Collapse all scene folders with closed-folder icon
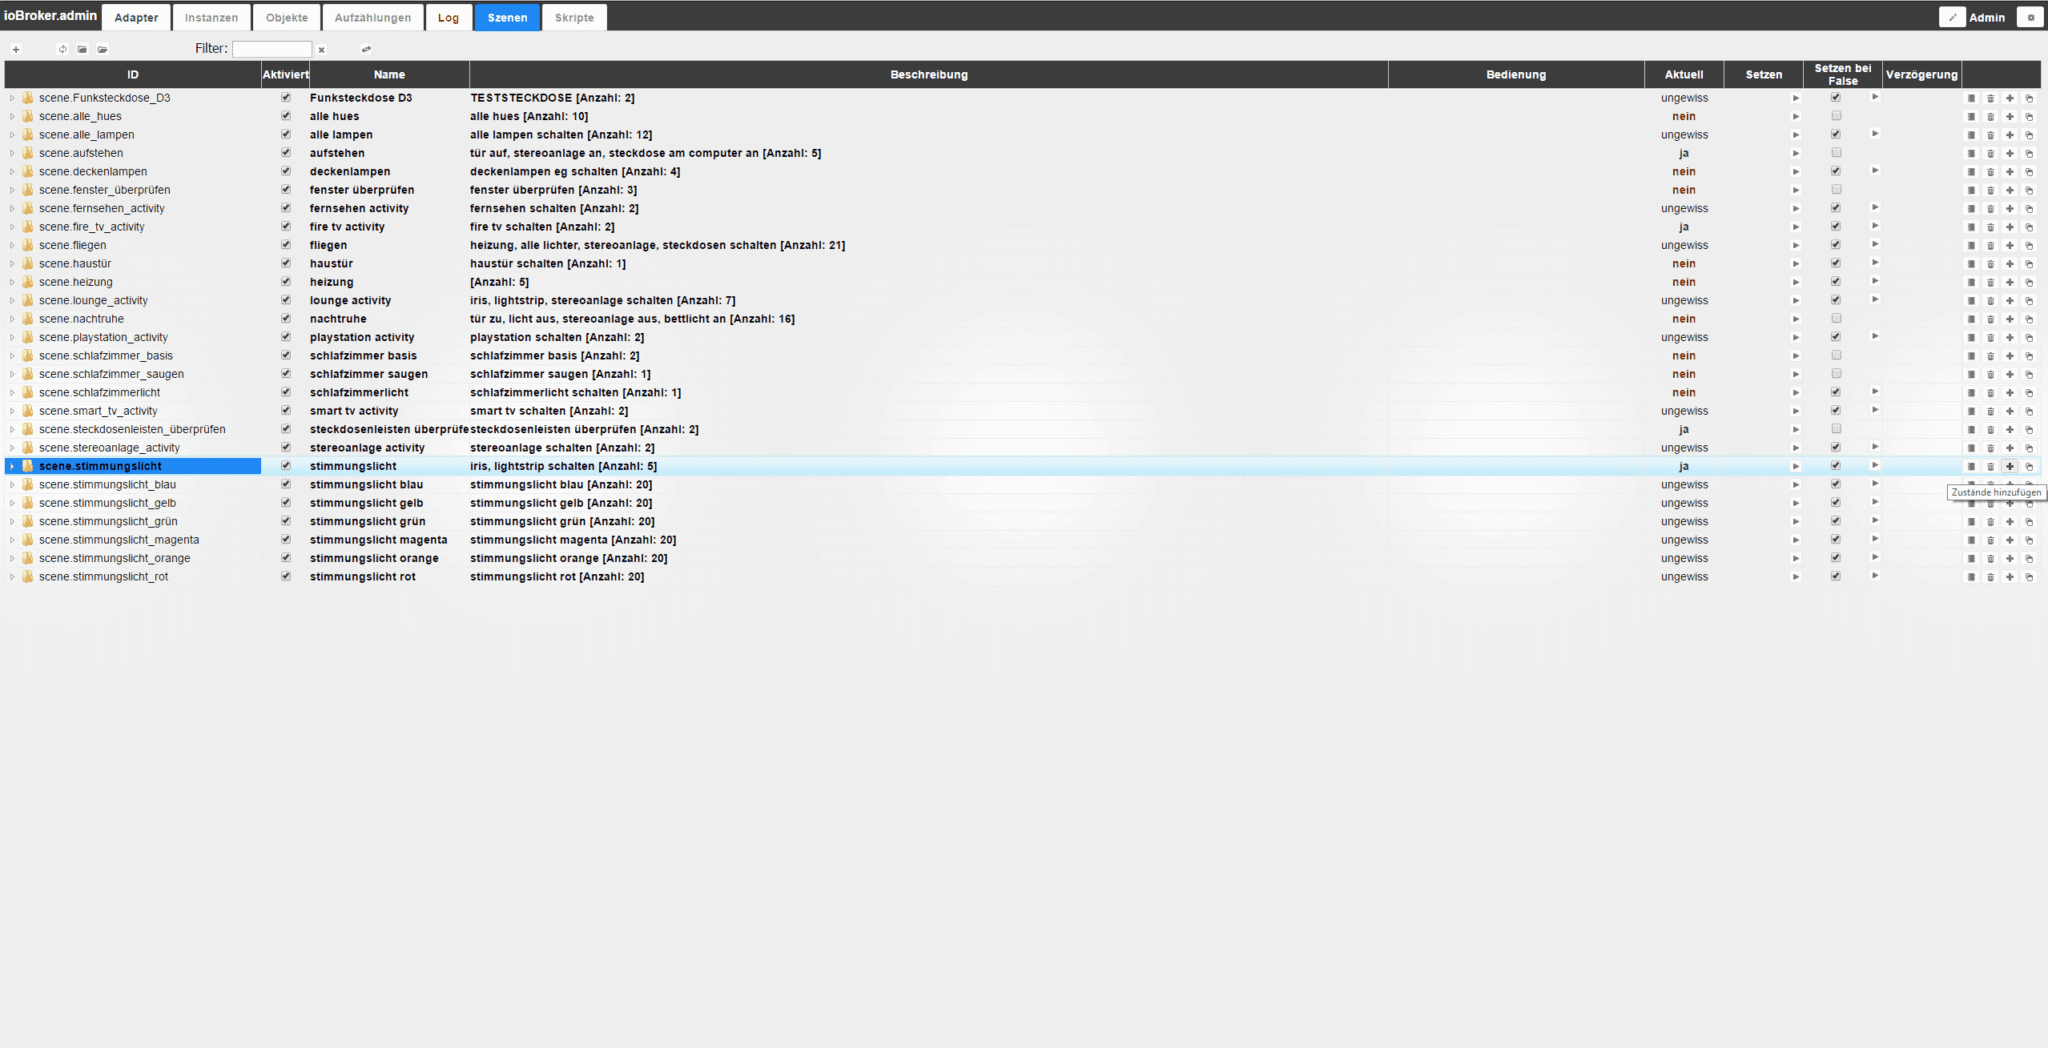This screenshot has width=2048, height=1048. click(x=82, y=49)
